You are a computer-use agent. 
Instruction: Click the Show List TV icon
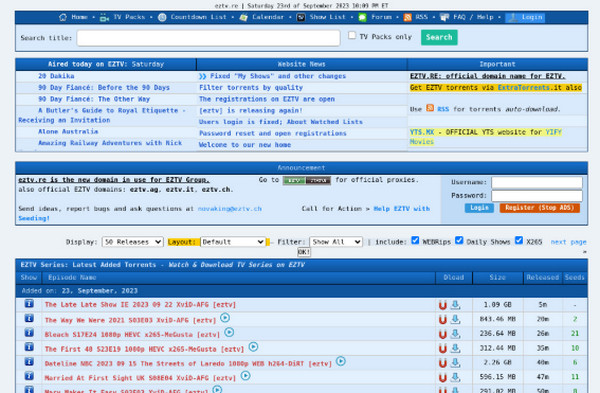coord(301,17)
